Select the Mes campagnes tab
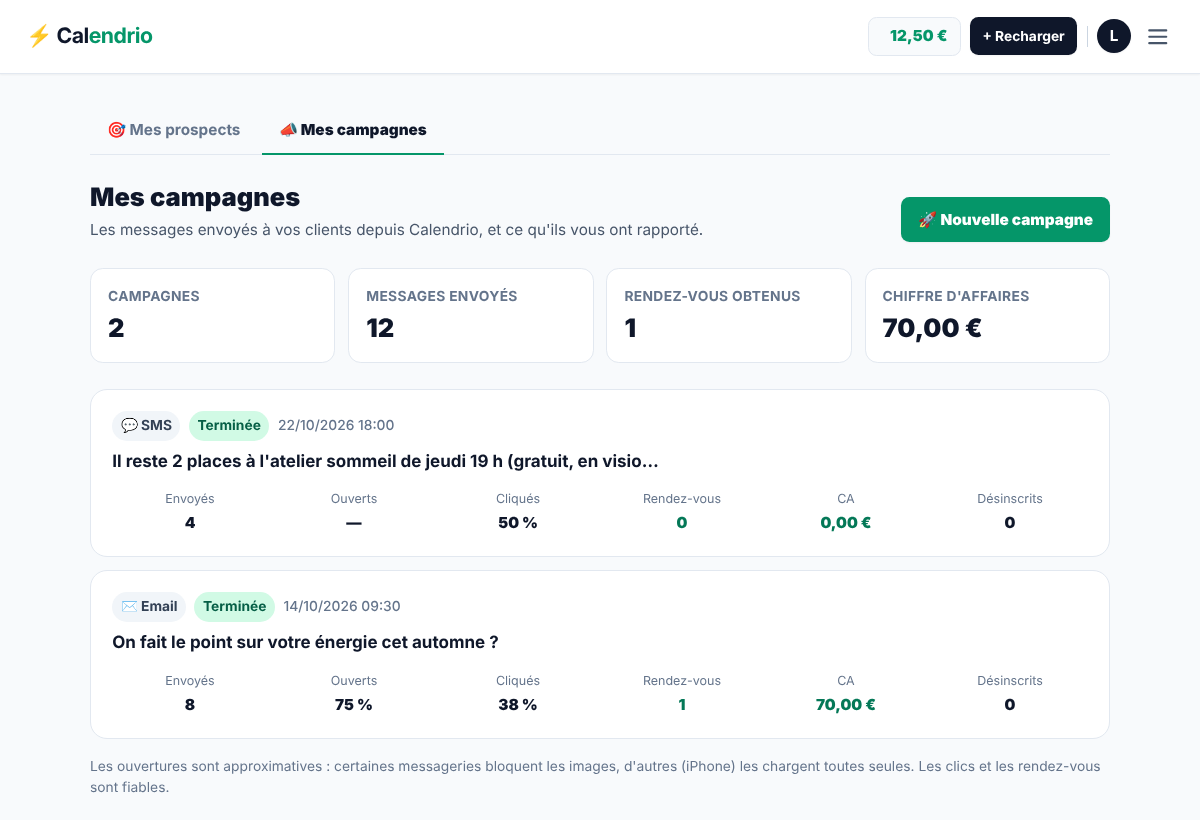This screenshot has width=1200, height=820. [x=353, y=130]
